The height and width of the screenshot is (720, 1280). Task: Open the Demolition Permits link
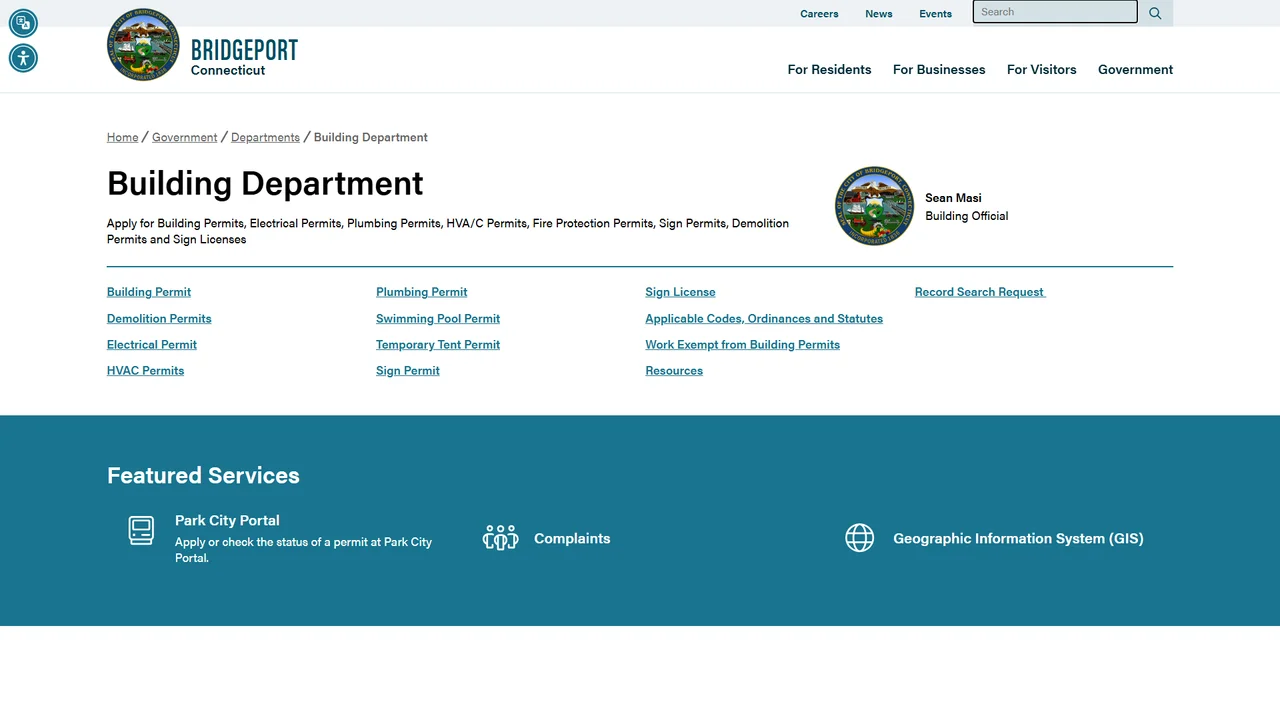coord(159,318)
